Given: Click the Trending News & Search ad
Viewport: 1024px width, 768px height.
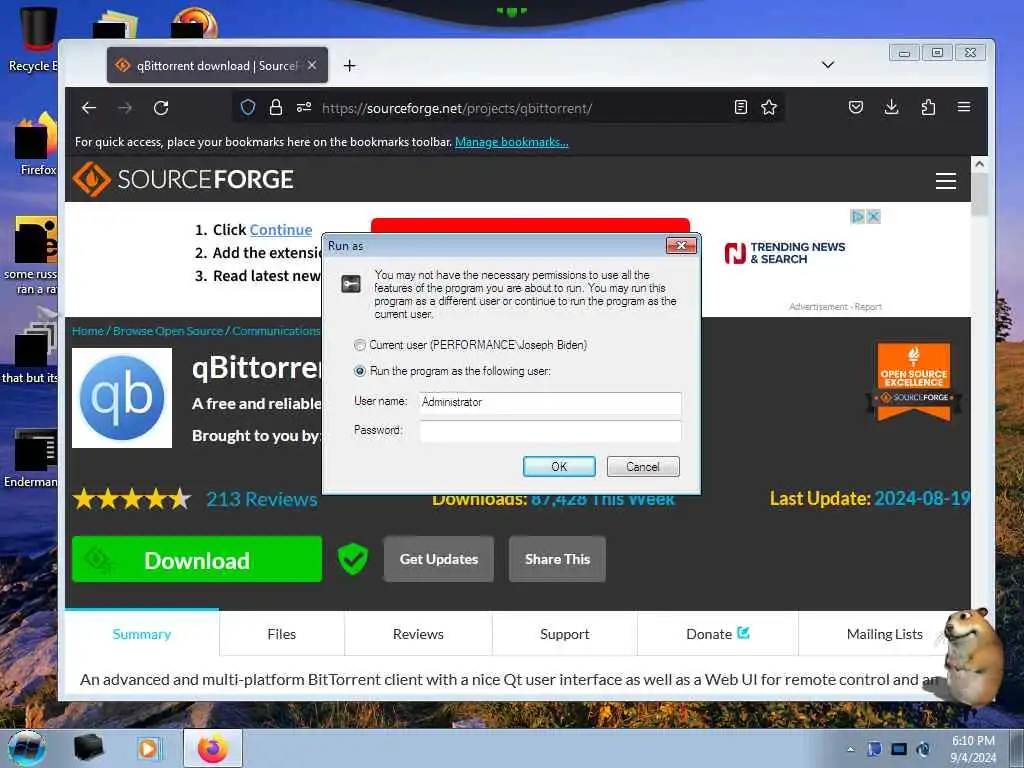Looking at the screenshot, I should pos(785,253).
